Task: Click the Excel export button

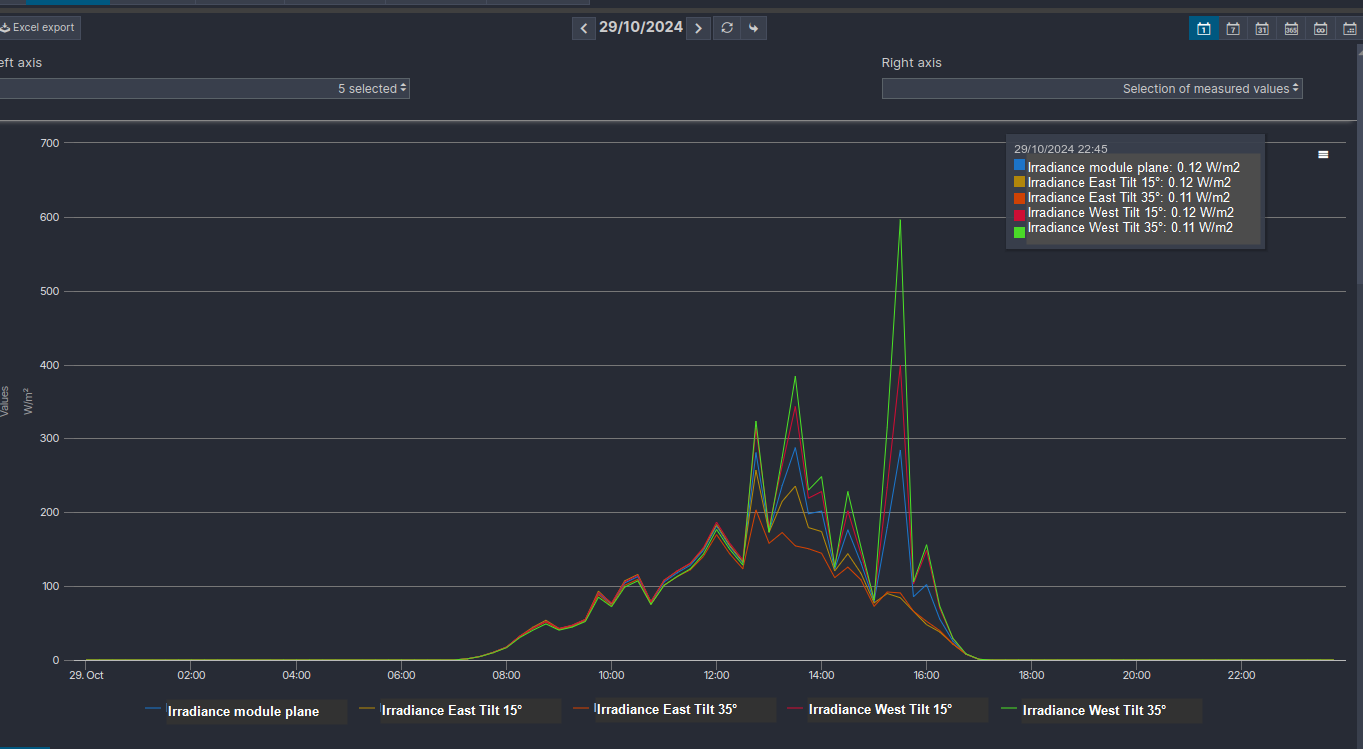Action: (38, 28)
